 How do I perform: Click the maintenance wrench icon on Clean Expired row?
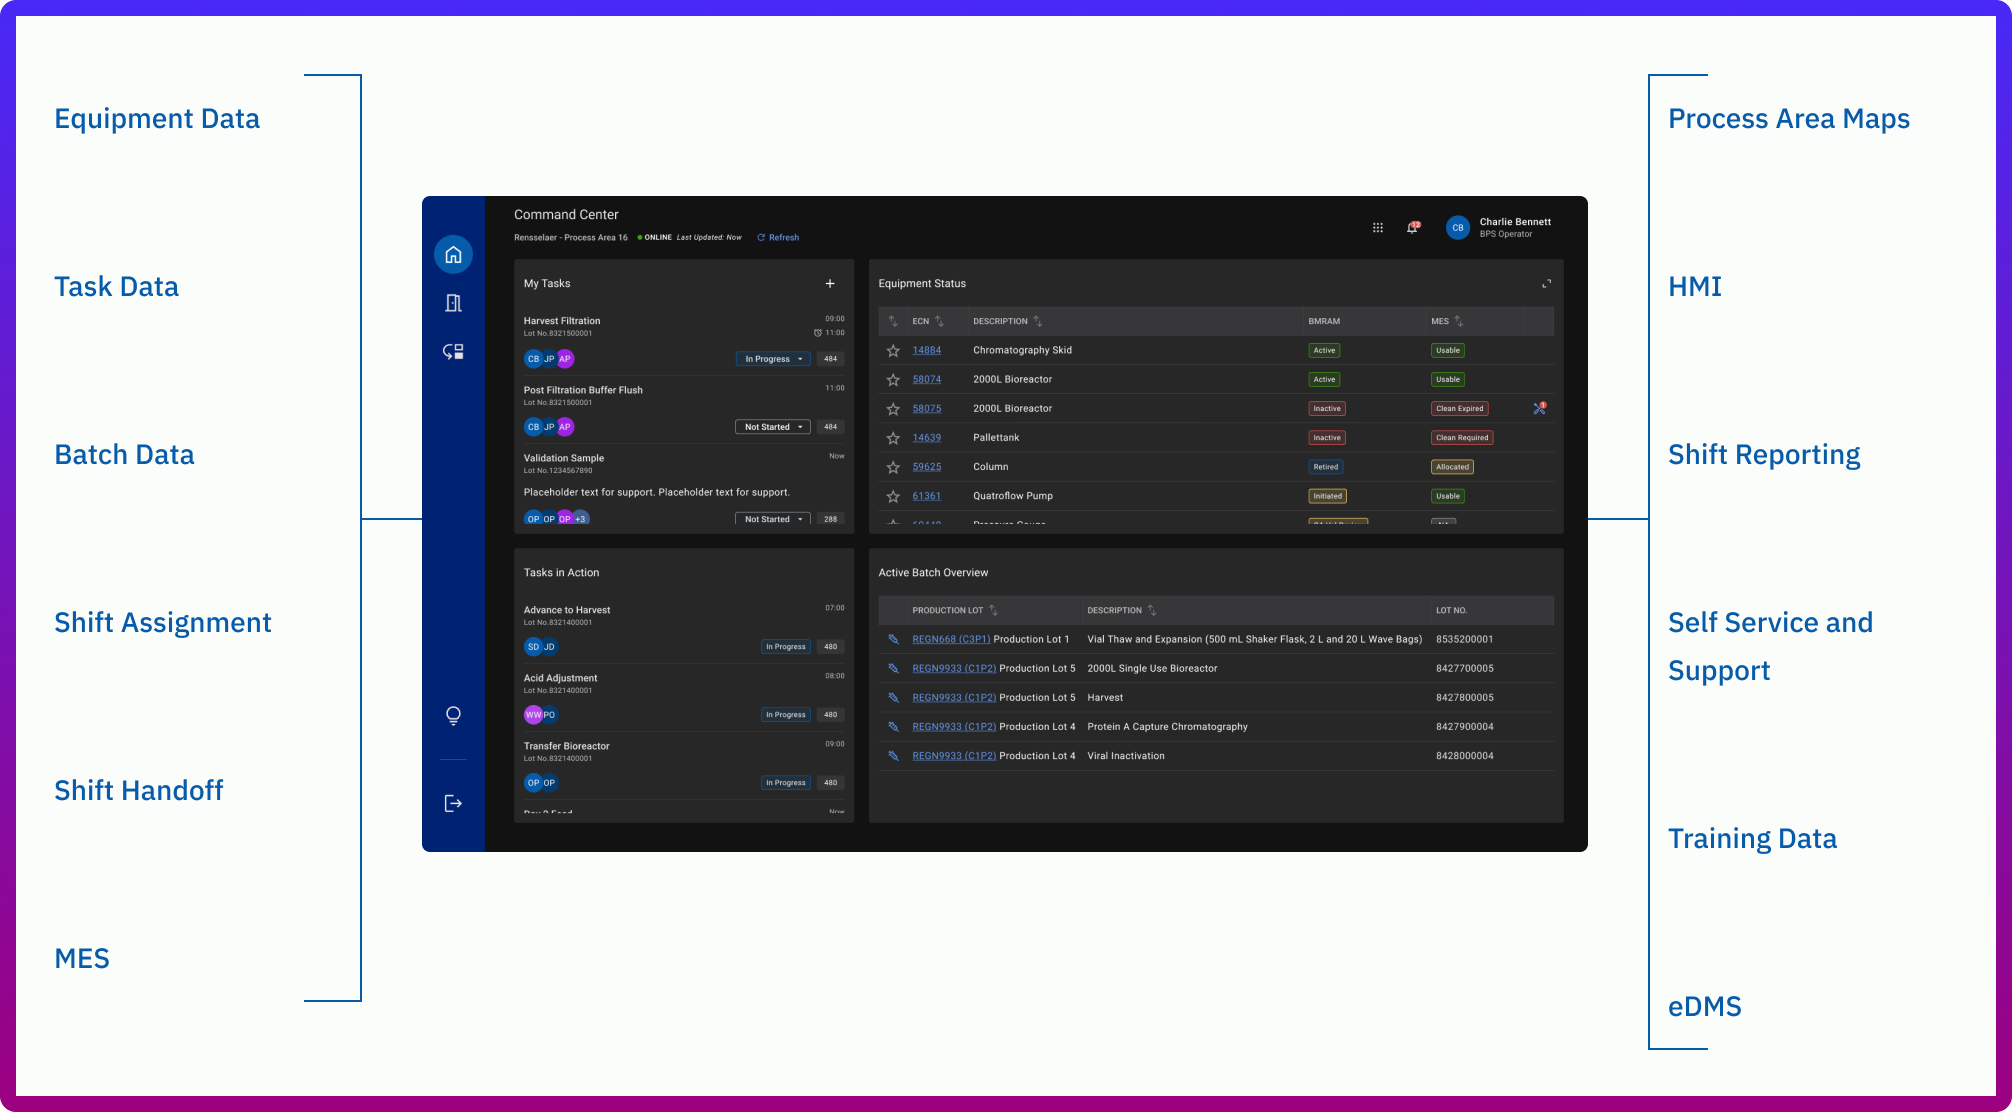(x=1538, y=408)
